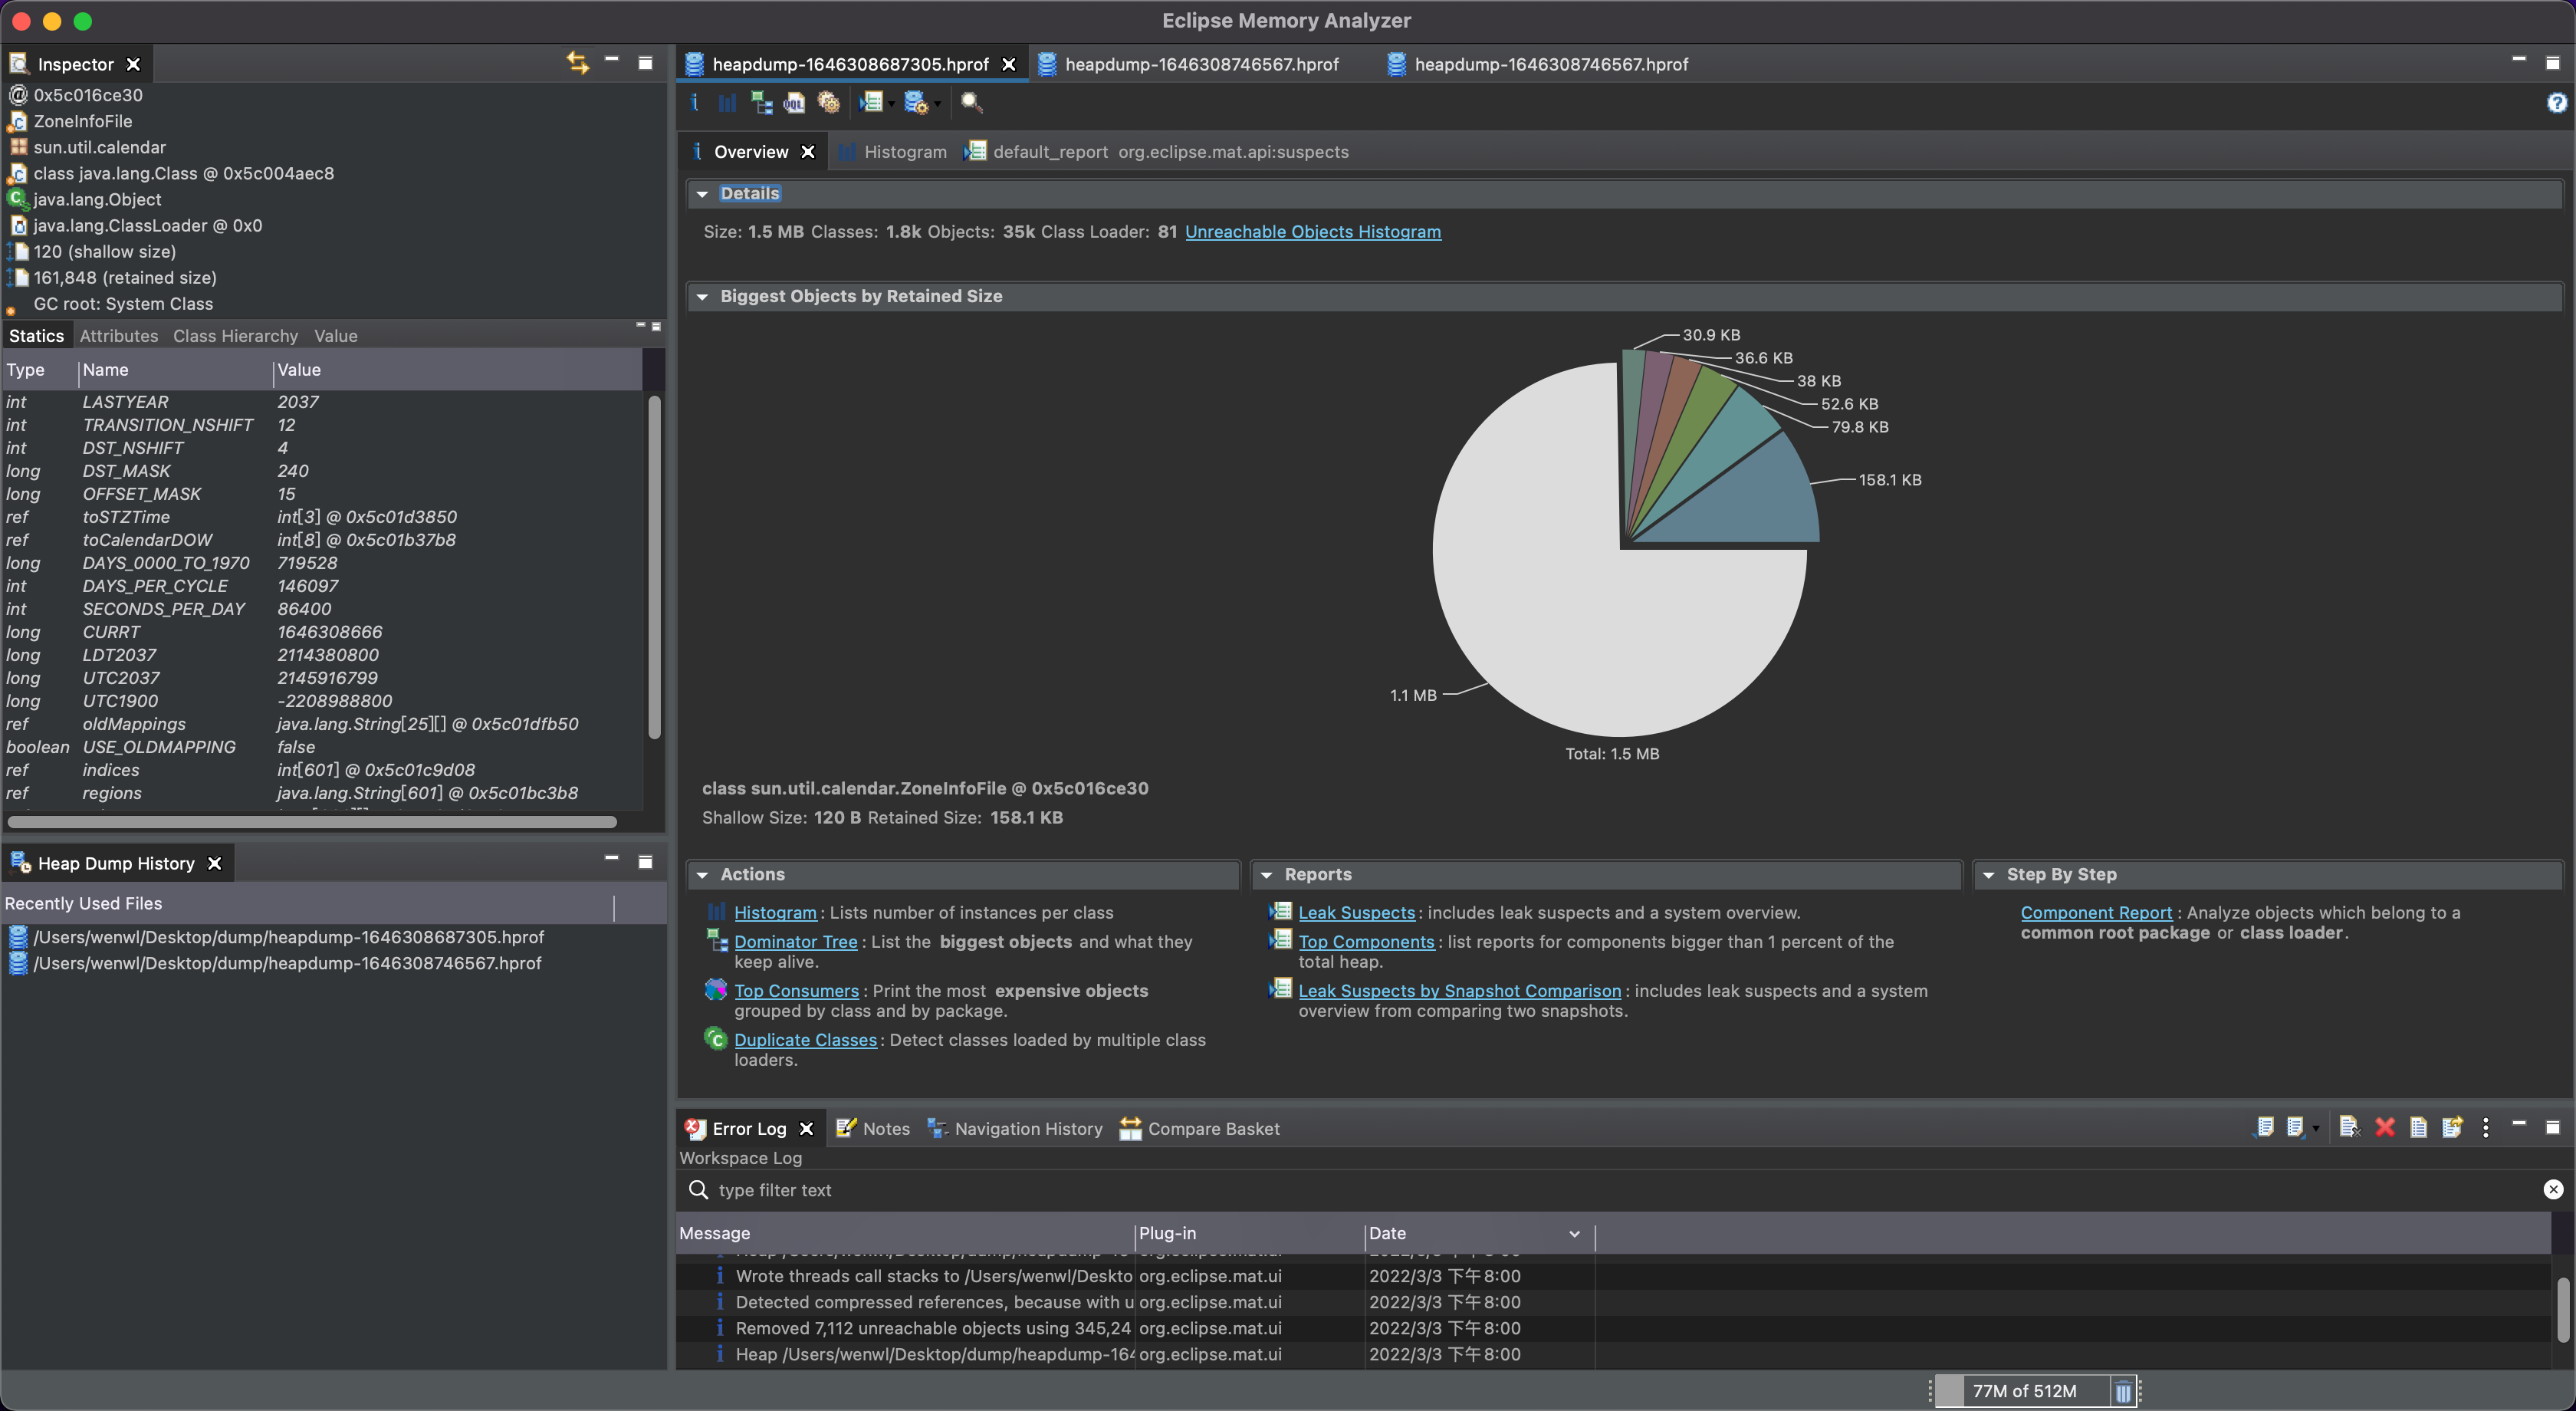Open the Import Log dropdown arrow
2576x1411 pixels.
[x=2316, y=1130]
